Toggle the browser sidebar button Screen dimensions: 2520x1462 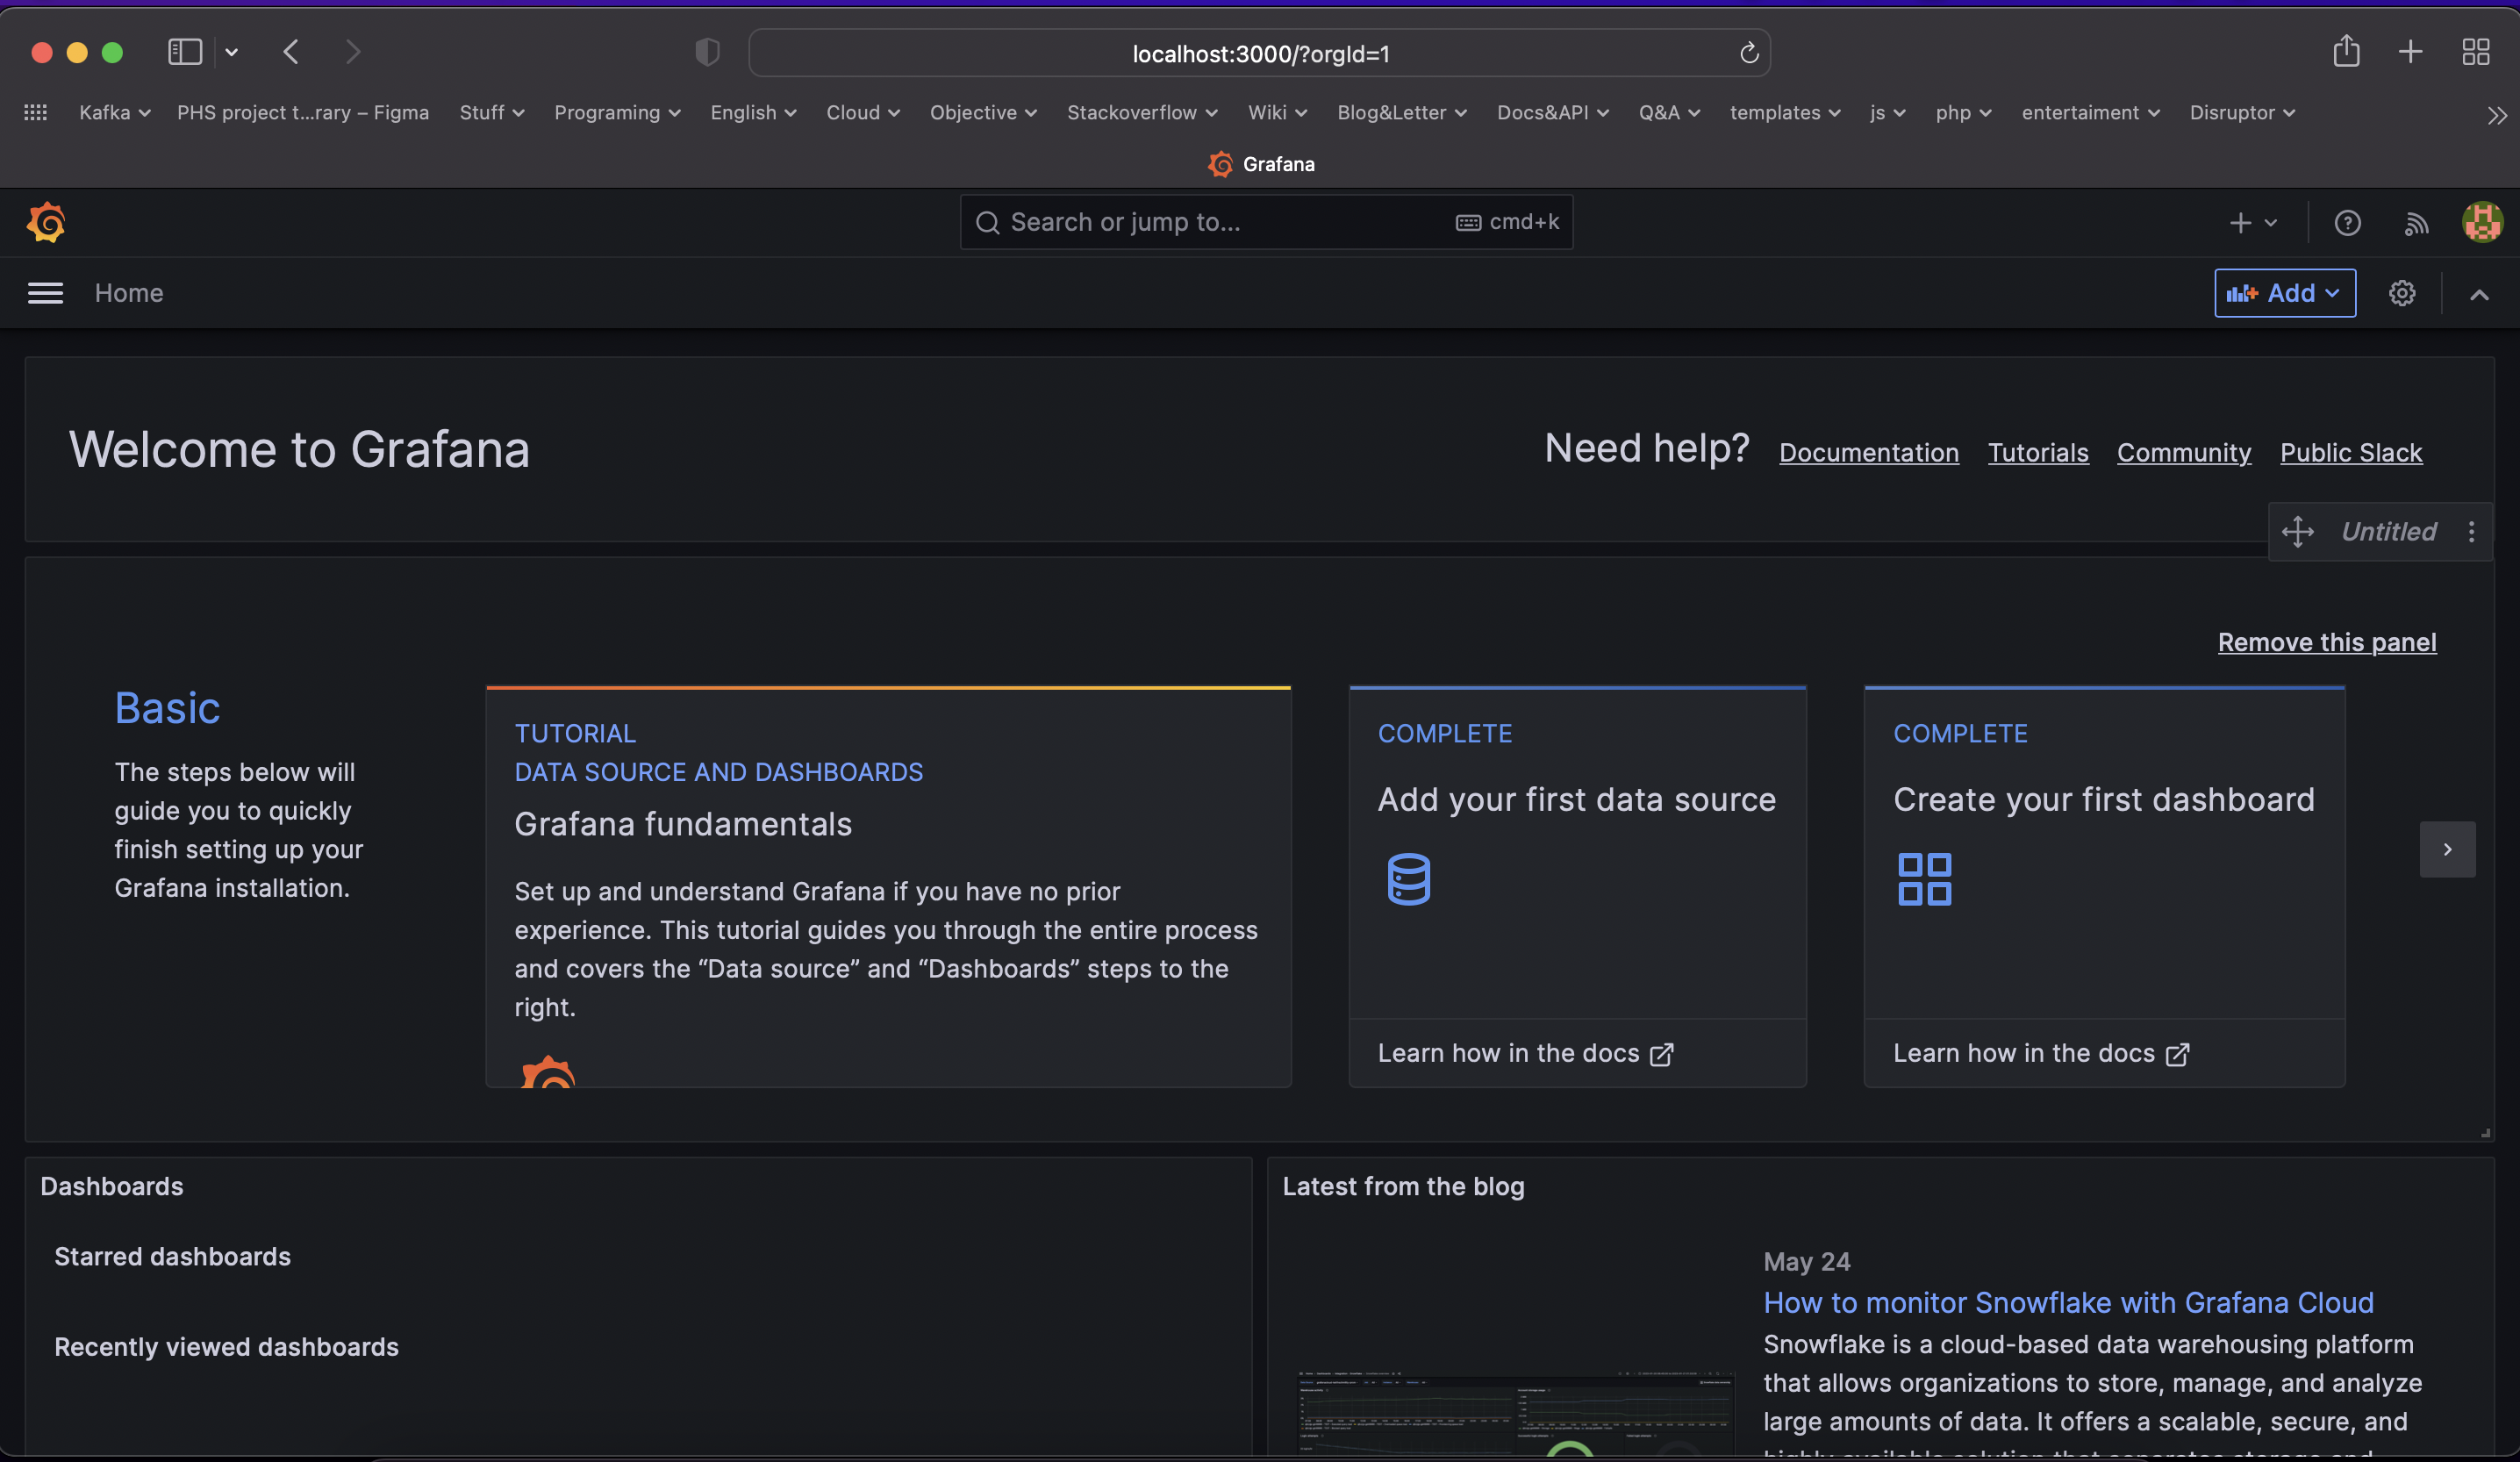[x=185, y=52]
